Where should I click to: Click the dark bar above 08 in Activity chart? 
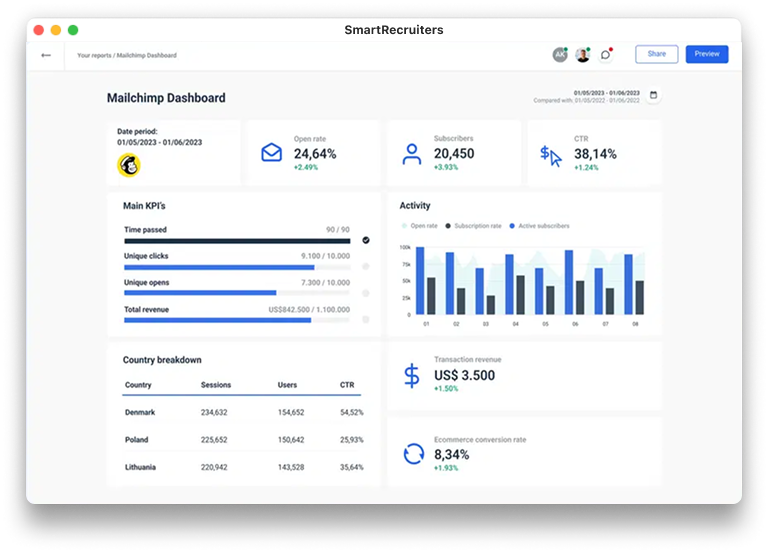click(640, 297)
